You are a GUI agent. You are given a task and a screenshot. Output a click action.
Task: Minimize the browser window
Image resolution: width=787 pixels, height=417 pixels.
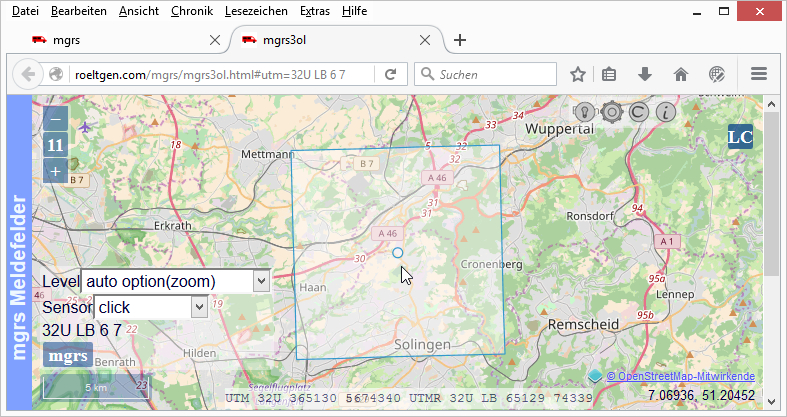[696, 12]
